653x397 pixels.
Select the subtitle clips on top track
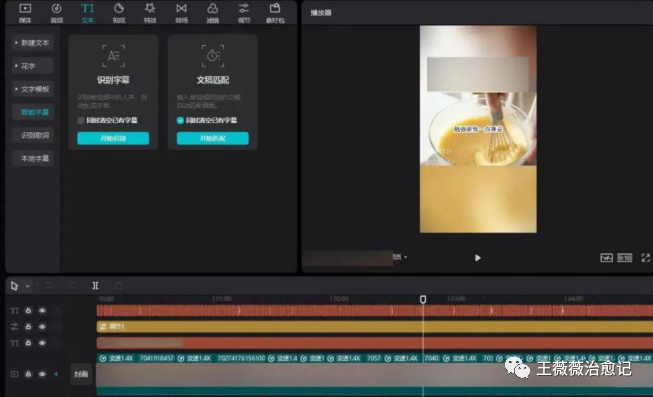click(x=375, y=311)
